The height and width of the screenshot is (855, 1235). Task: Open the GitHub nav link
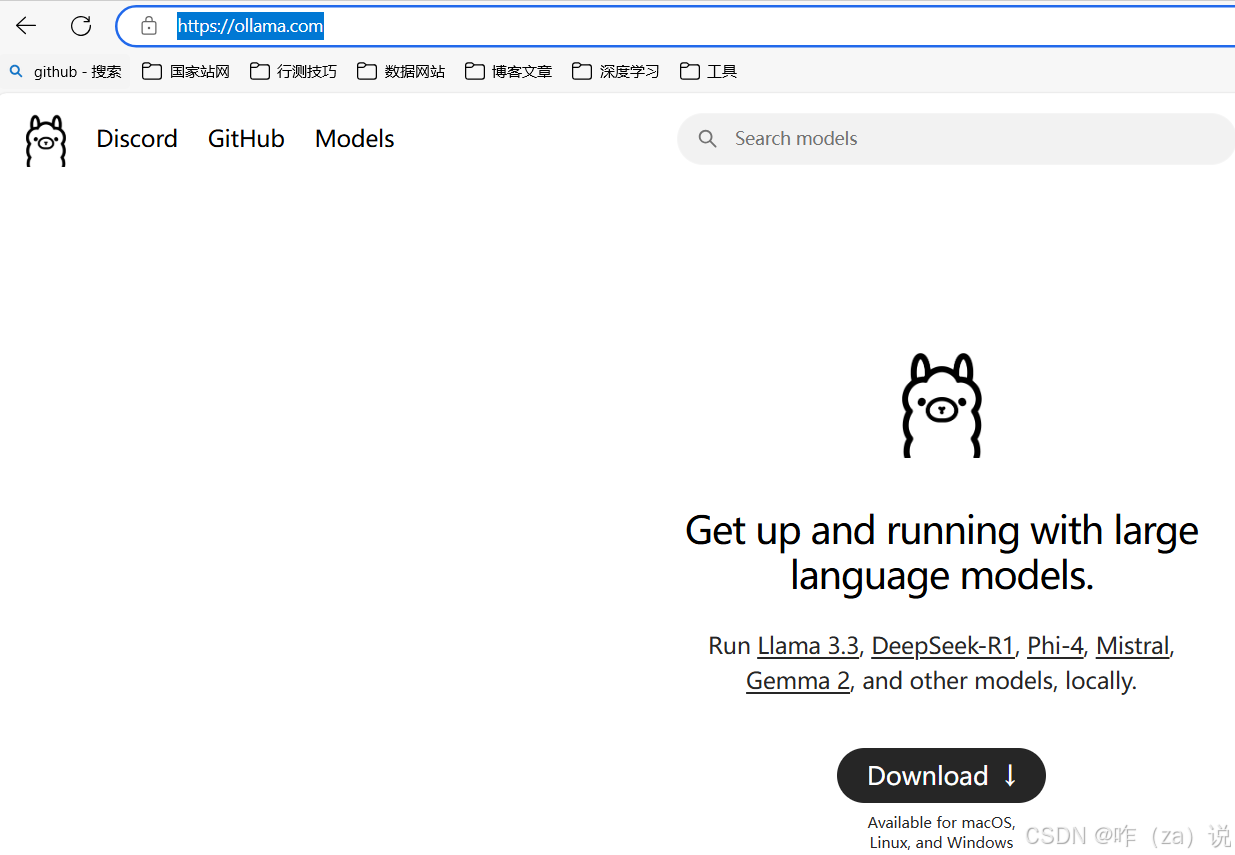[x=246, y=139]
